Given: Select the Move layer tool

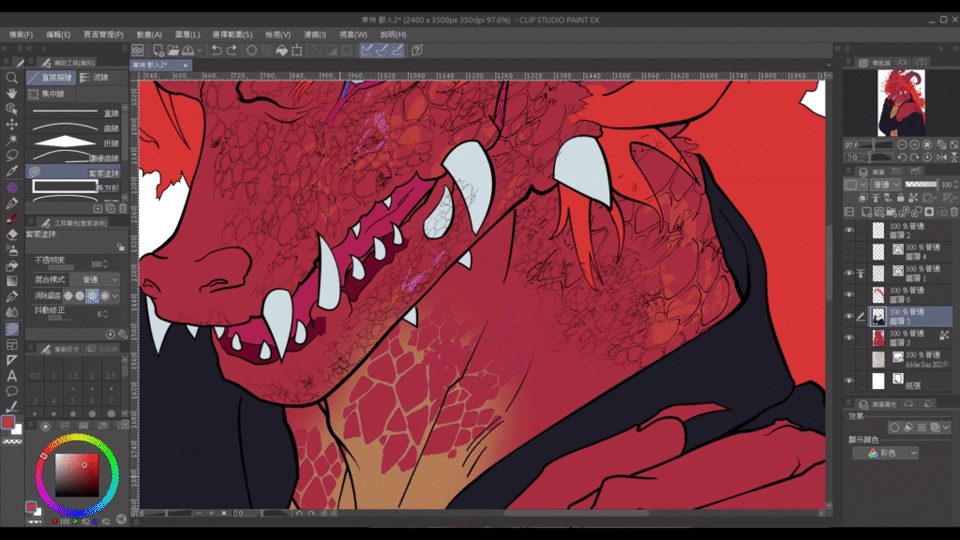Looking at the screenshot, I should (x=12, y=124).
